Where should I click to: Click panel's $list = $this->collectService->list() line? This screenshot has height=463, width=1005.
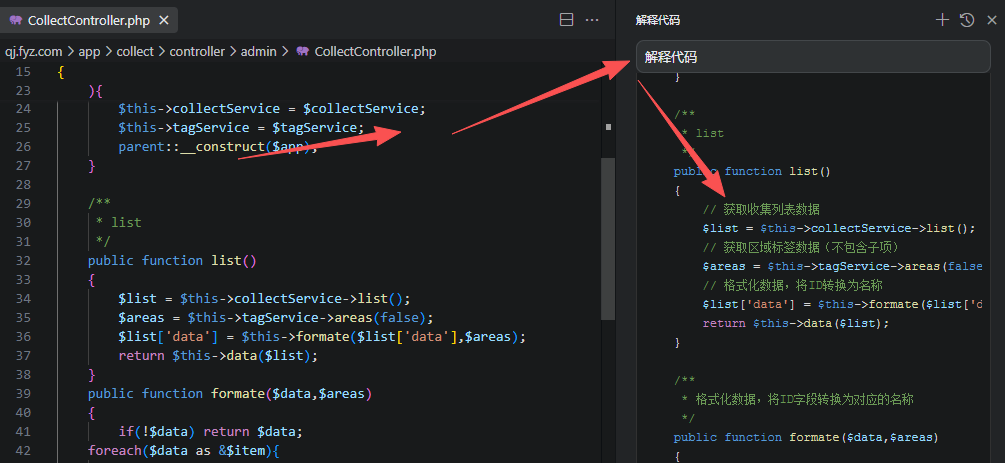coord(839,228)
